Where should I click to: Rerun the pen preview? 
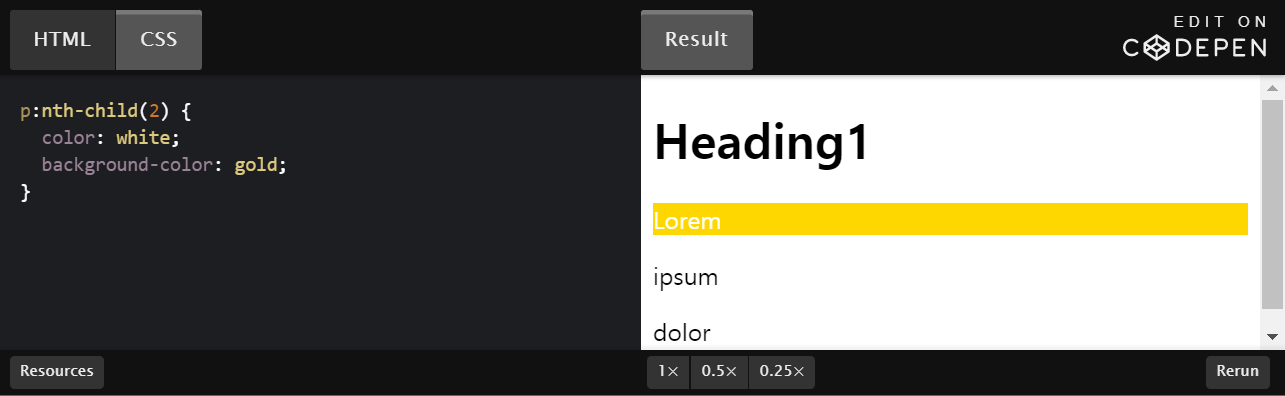(x=1238, y=371)
